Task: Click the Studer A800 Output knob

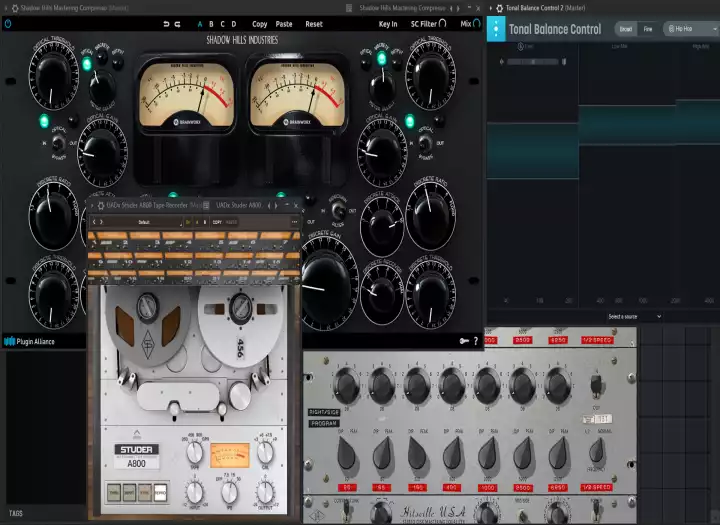Action: 265,492
